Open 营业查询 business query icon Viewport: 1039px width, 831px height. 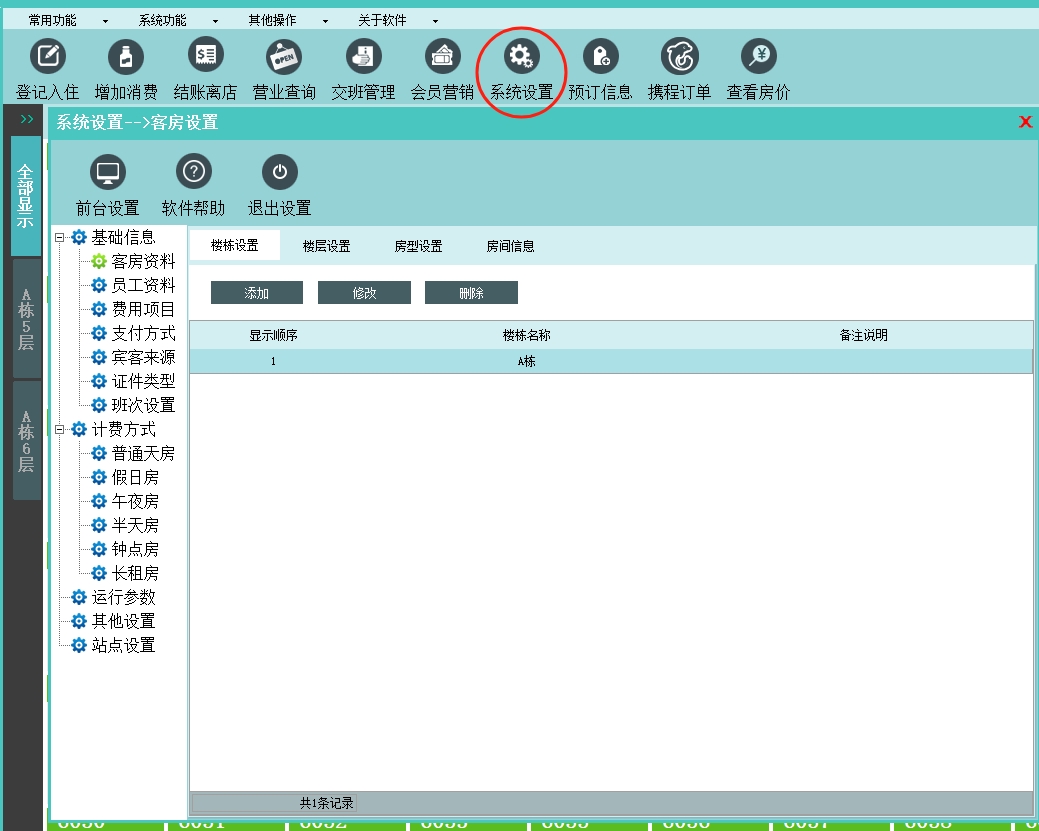point(284,56)
